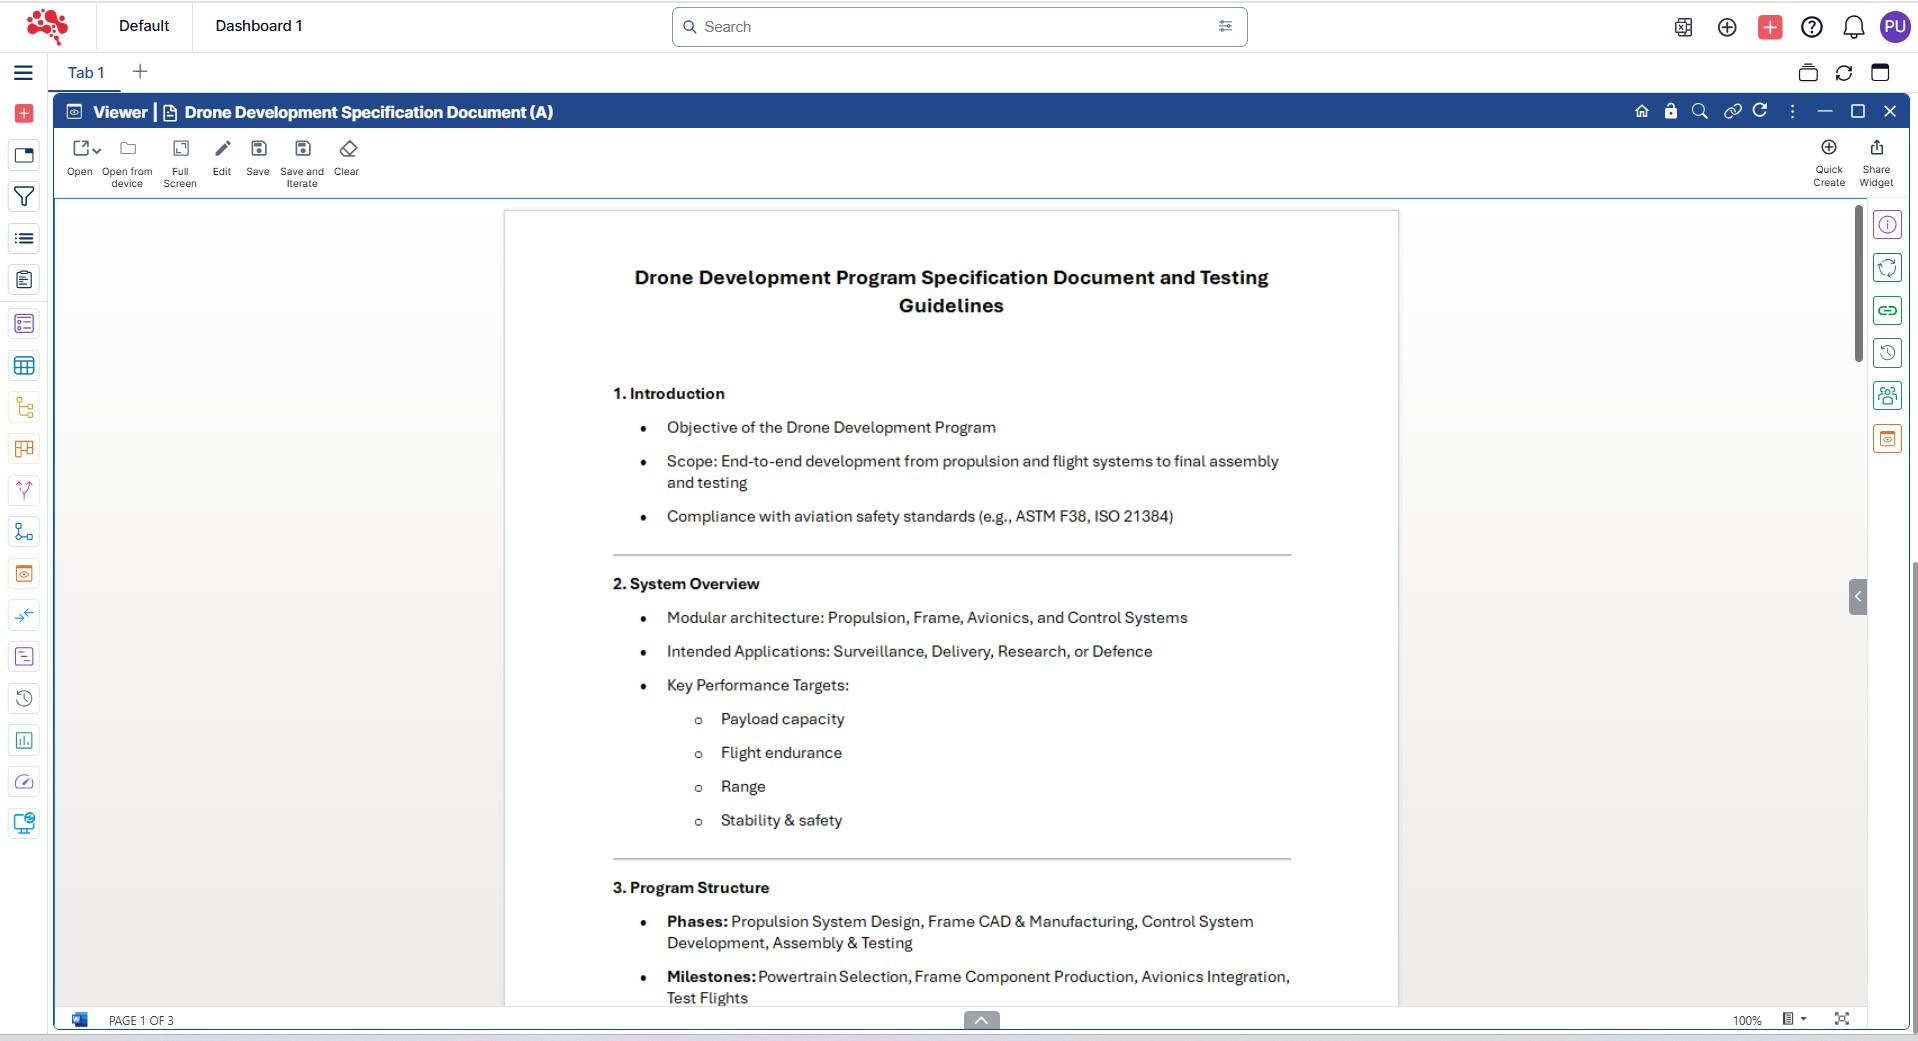The image size is (1918, 1041).
Task: Expand the Open dropdown arrow
Action: pyautogui.click(x=97, y=151)
